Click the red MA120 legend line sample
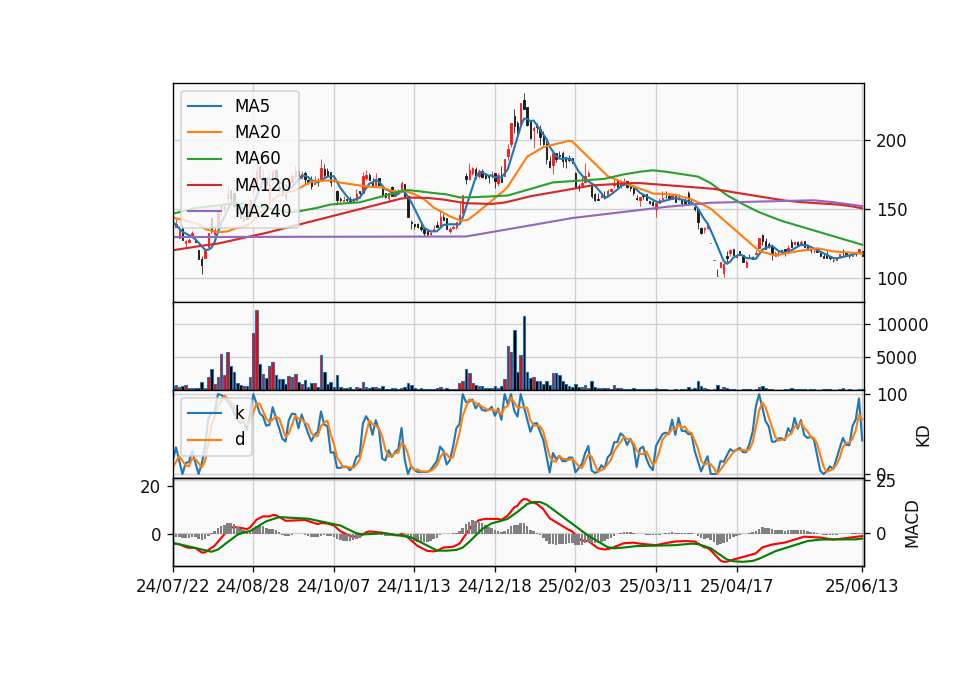 pyautogui.click(x=204, y=185)
